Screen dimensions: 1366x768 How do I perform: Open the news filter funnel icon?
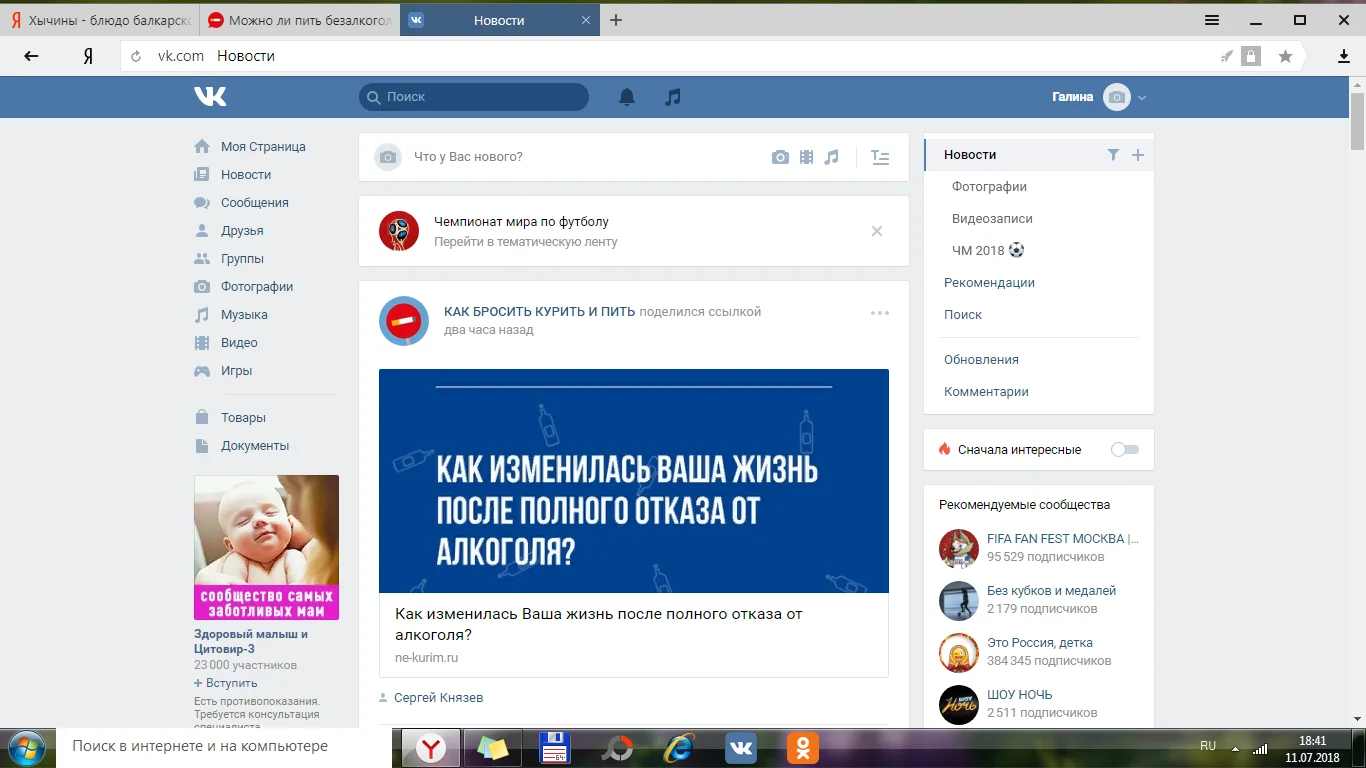tap(1113, 155)
